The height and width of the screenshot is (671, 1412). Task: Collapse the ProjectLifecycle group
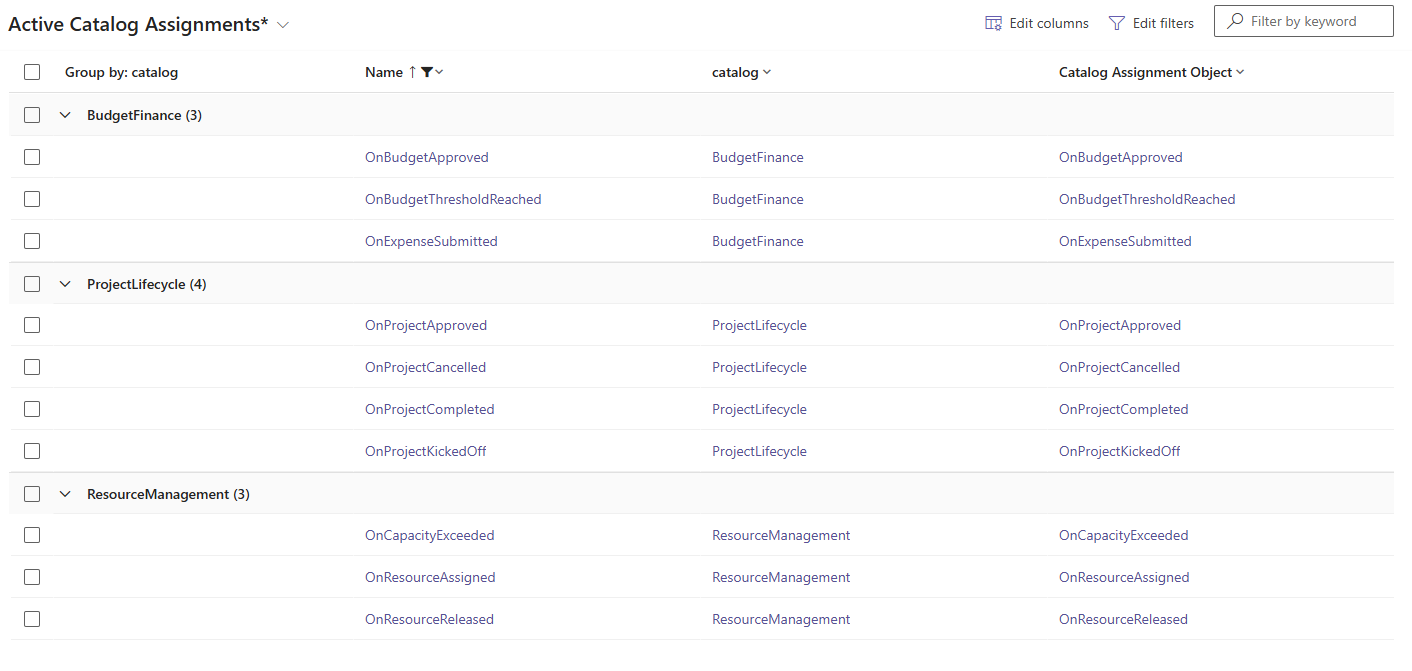click(x=65, y=283)
